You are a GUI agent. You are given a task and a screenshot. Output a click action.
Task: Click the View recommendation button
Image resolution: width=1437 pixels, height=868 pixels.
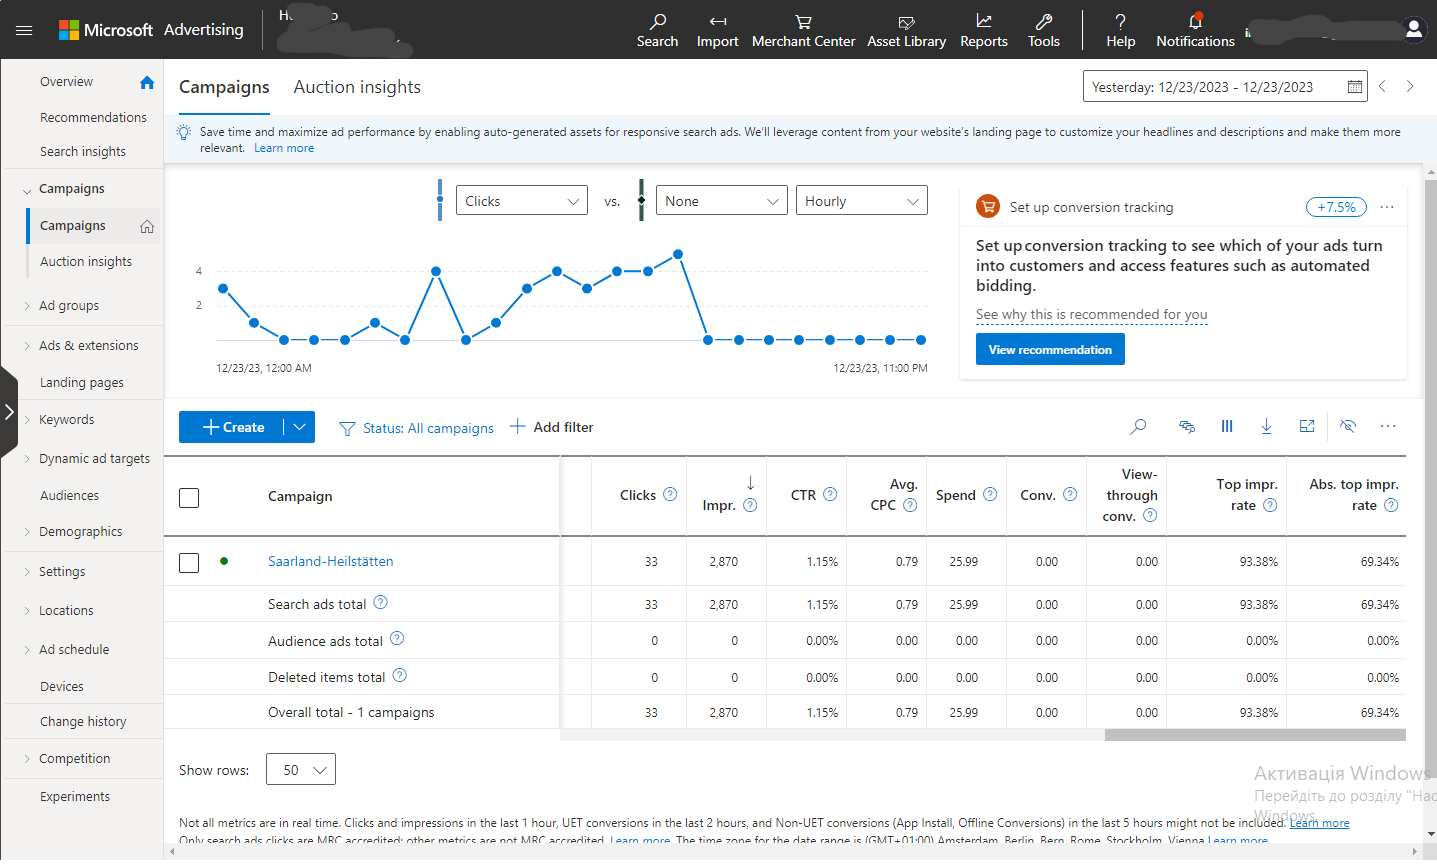[x=1050, y=350]
